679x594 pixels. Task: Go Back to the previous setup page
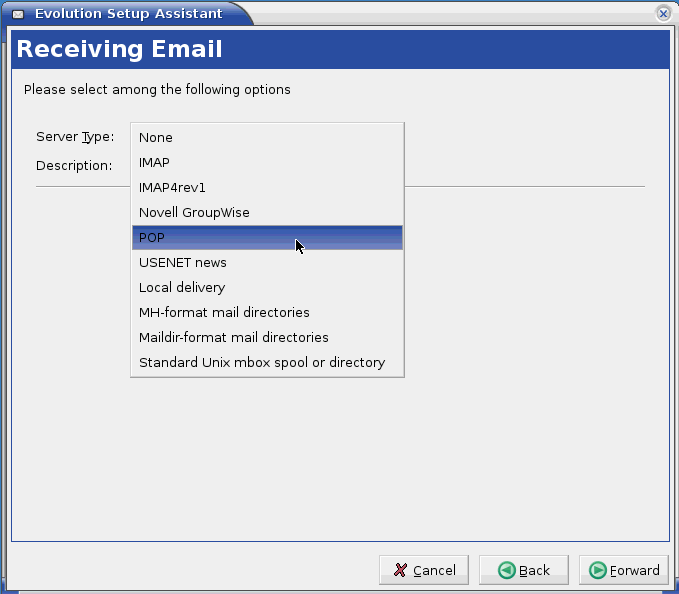[523, 570]
